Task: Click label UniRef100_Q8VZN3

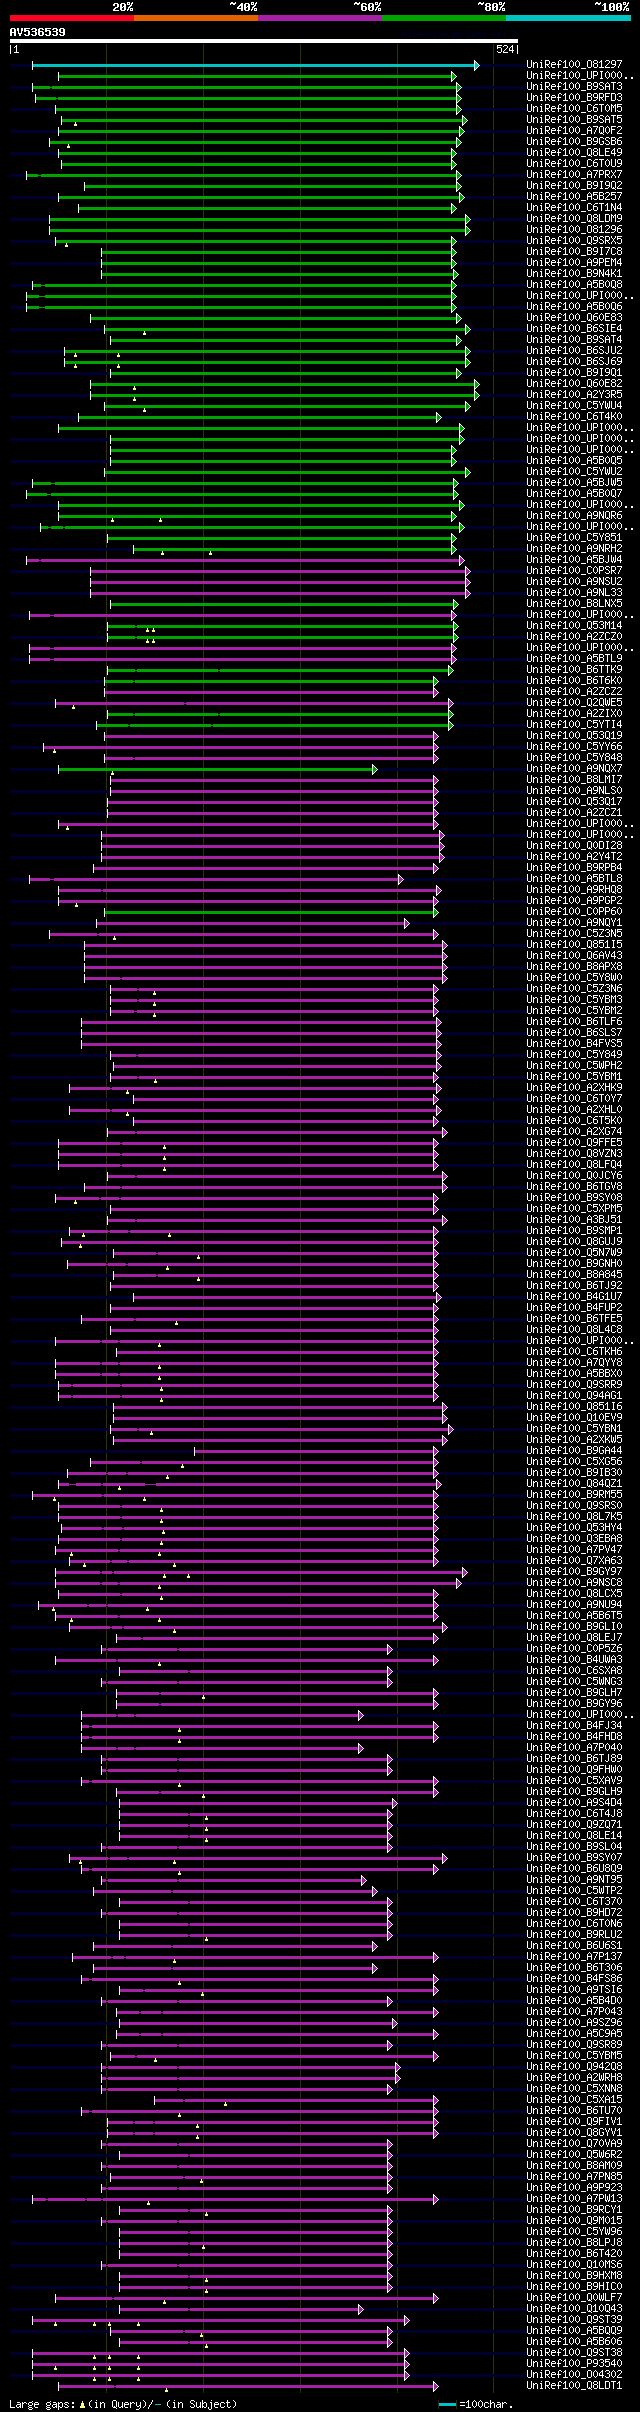Action: [574, 1154]
